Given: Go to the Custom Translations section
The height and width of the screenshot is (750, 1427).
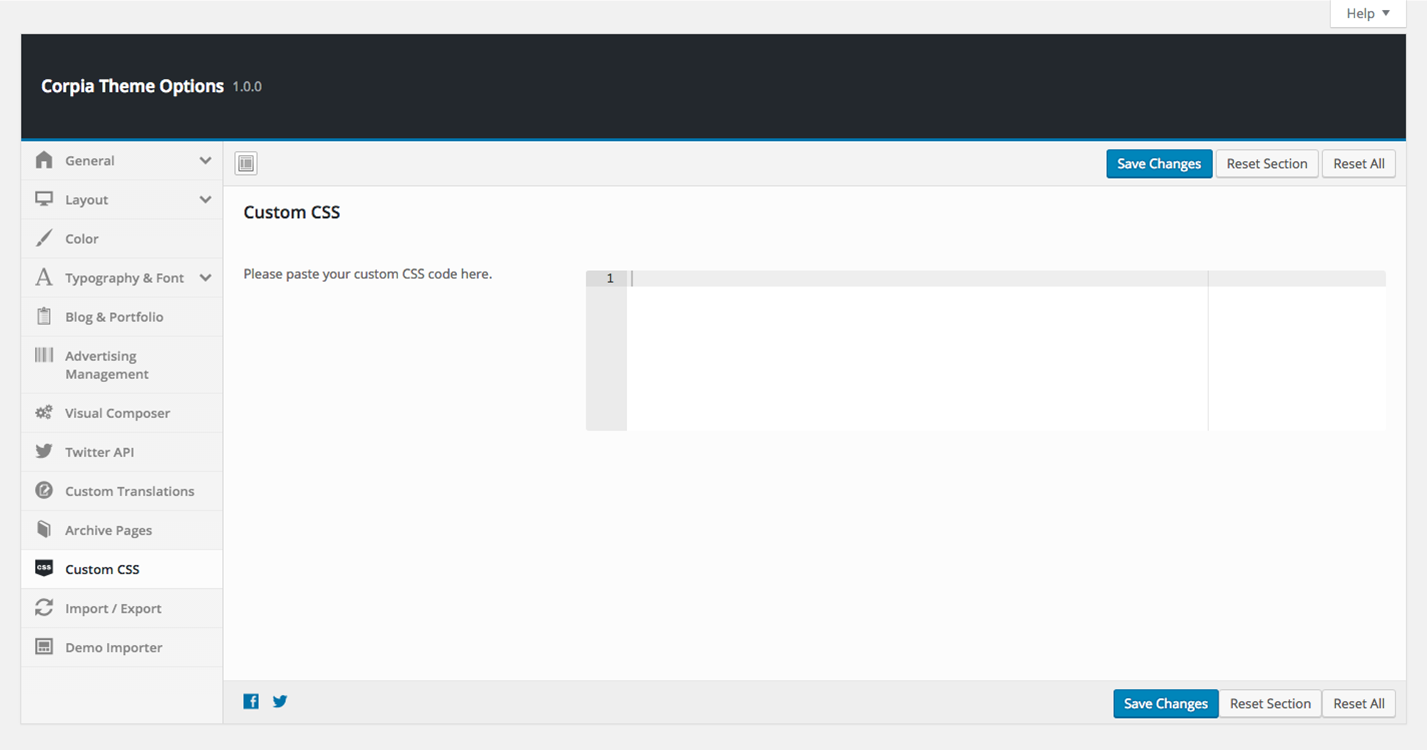Looking at the screenshot, I should (x=129, y=491).
